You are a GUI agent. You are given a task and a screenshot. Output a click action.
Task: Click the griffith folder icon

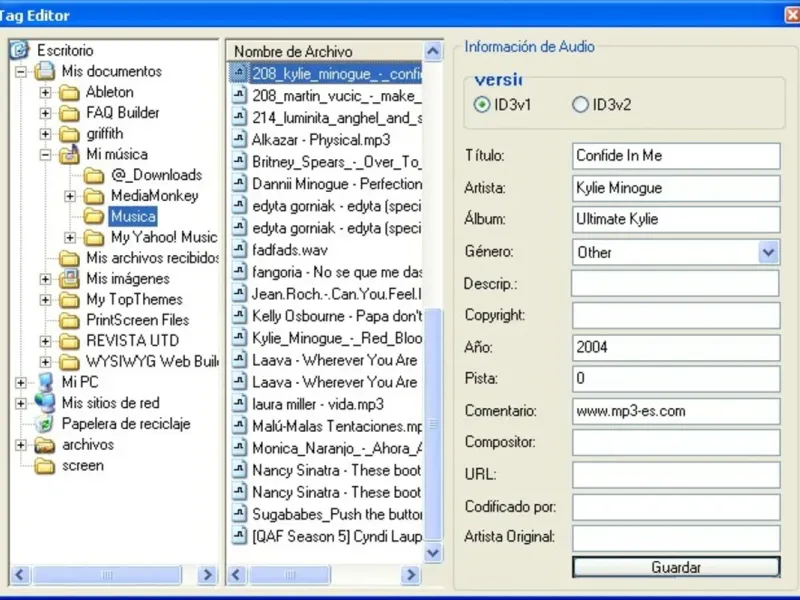pyautogui.click(x=69, y=134)
